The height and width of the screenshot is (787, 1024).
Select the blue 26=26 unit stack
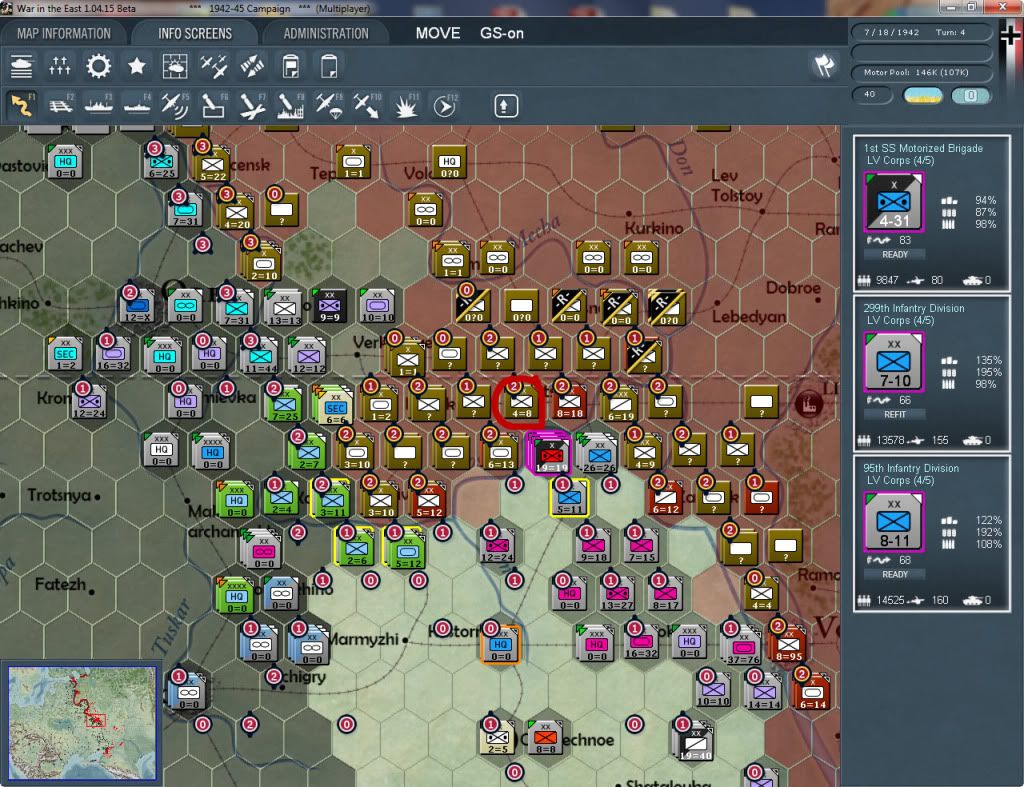tap(599, 454)
